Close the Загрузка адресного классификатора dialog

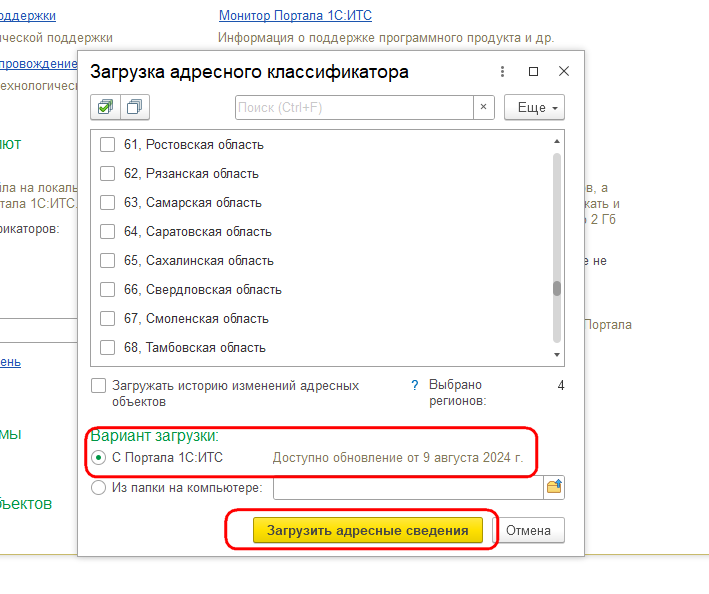pos(564,71)
